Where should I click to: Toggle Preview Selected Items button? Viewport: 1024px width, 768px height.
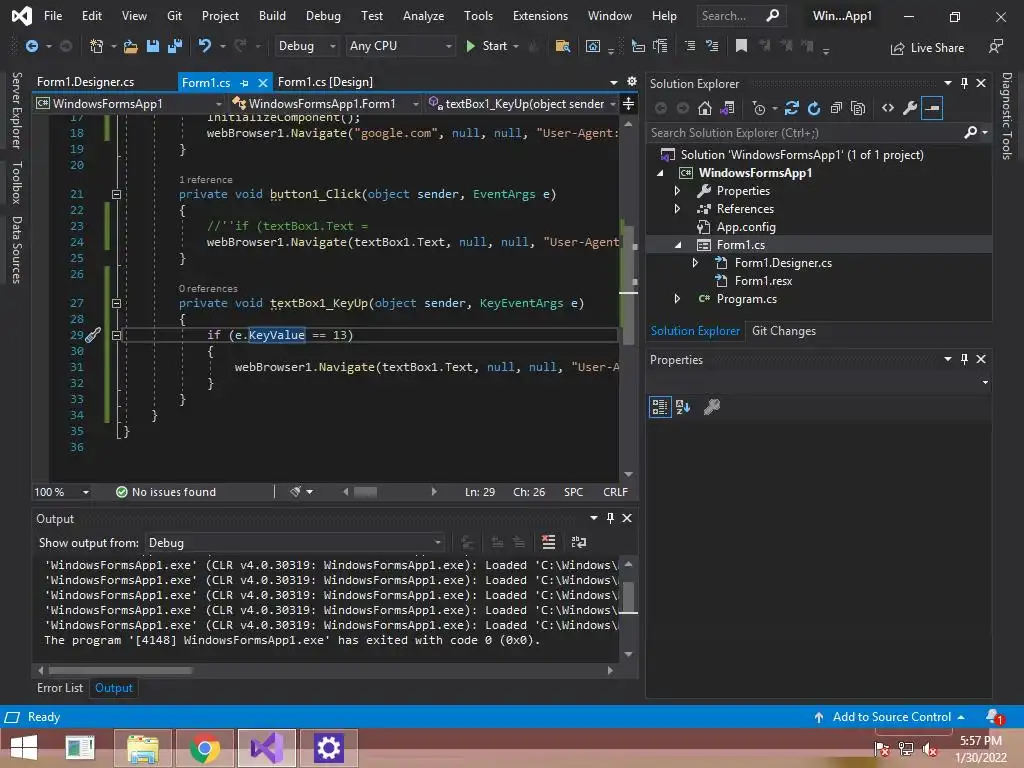tap(932, 108)
